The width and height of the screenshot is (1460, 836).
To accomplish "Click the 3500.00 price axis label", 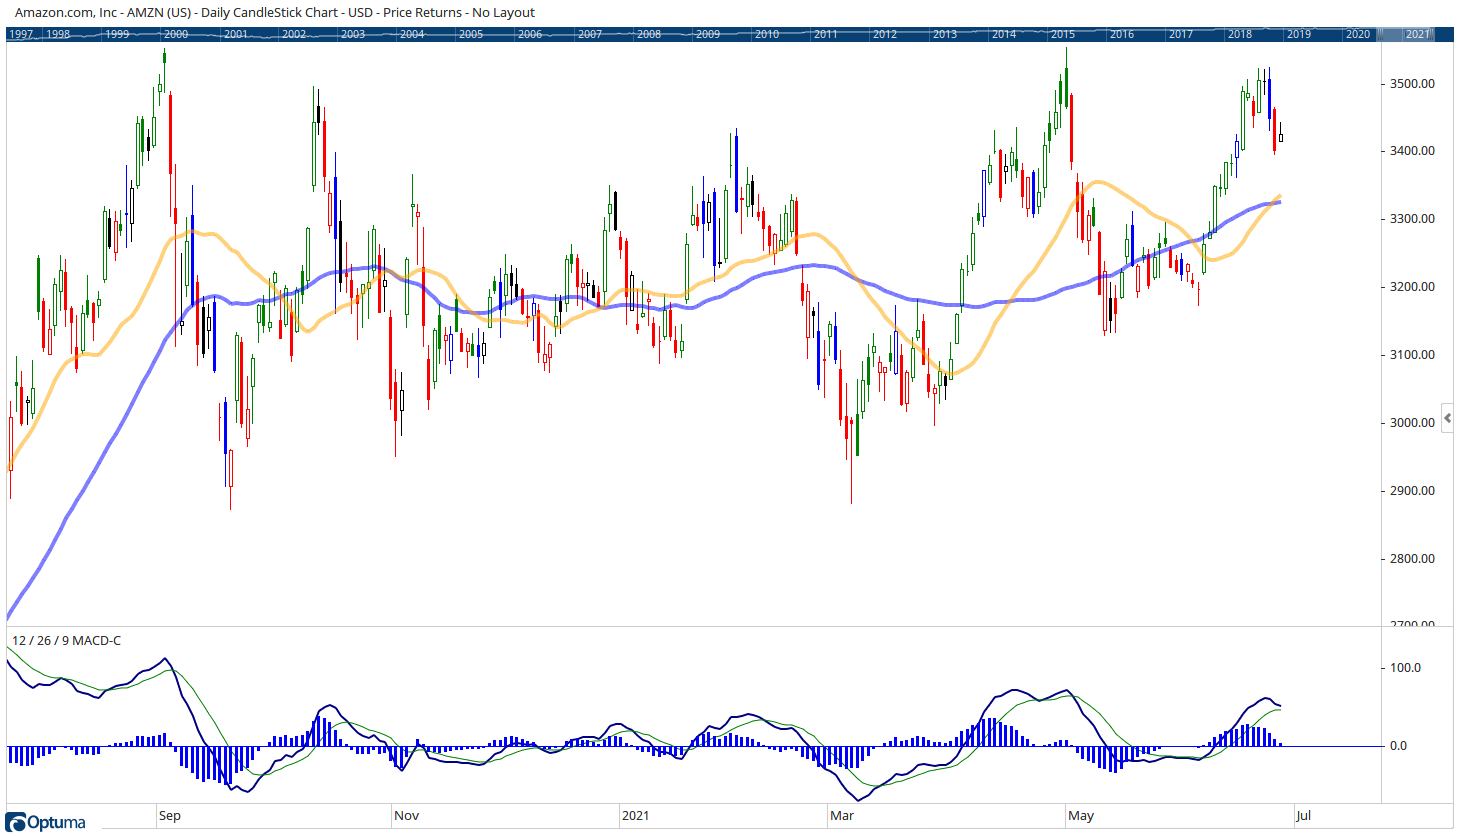I will click(1412, 83).
